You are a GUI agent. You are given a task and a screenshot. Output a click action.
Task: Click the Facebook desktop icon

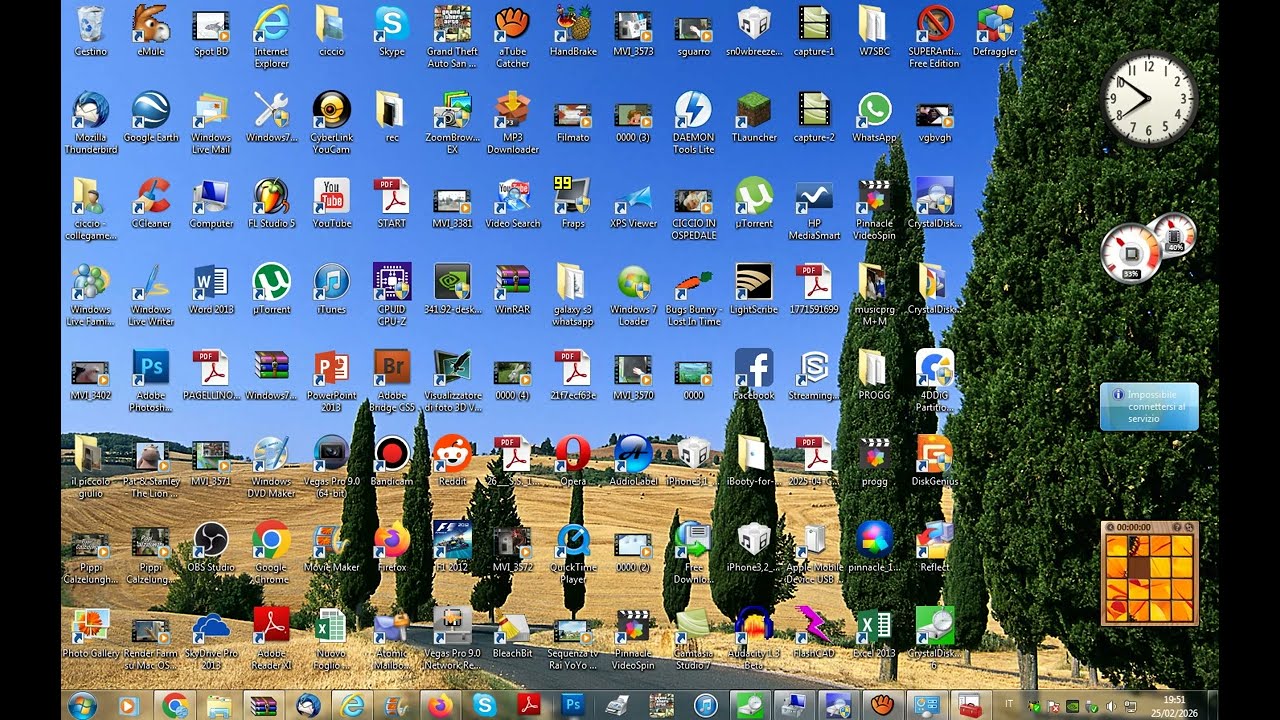753,374
